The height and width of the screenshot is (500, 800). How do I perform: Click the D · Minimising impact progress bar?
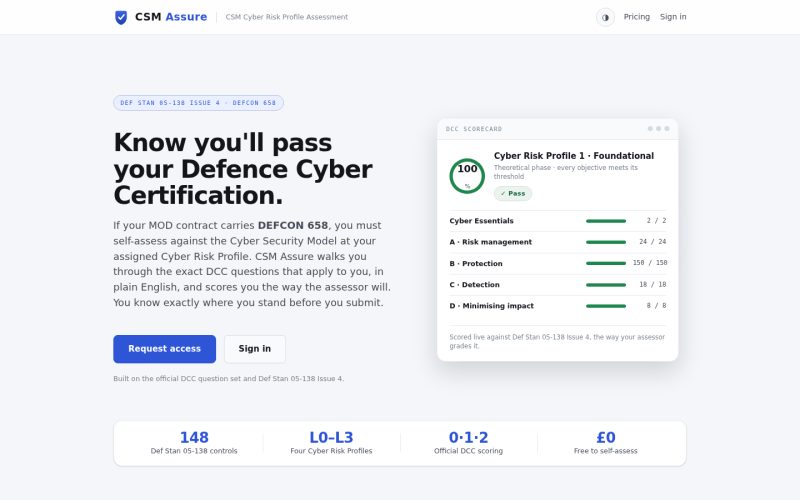point(606,306)
